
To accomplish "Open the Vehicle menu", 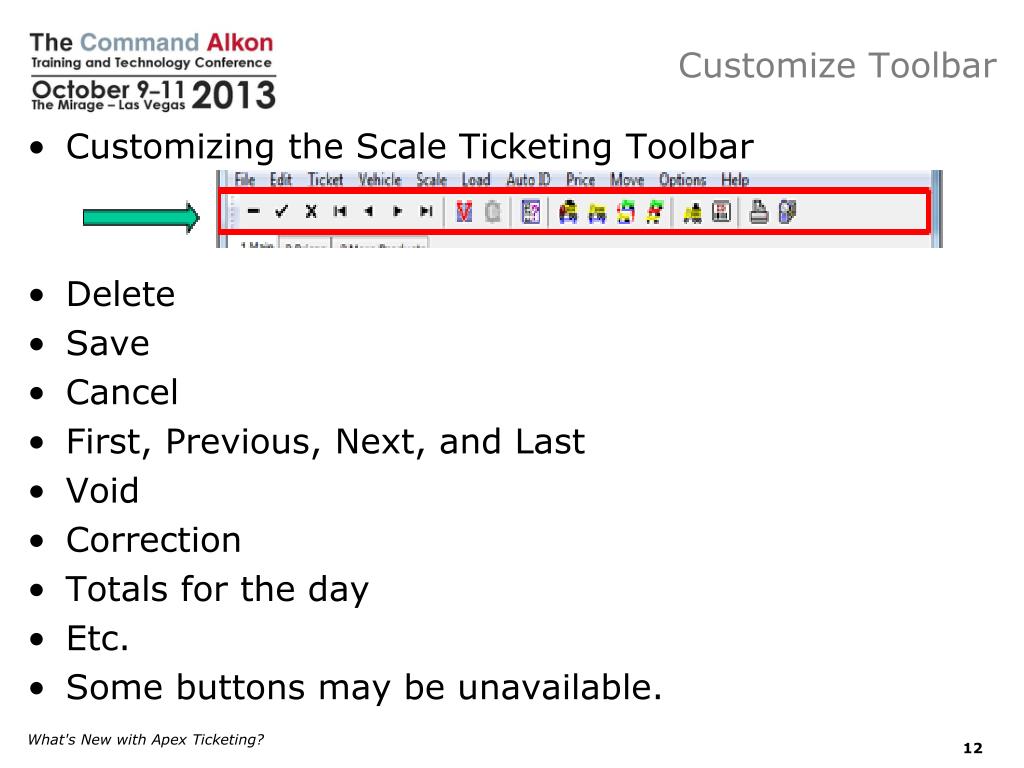I will click(379, 180).
